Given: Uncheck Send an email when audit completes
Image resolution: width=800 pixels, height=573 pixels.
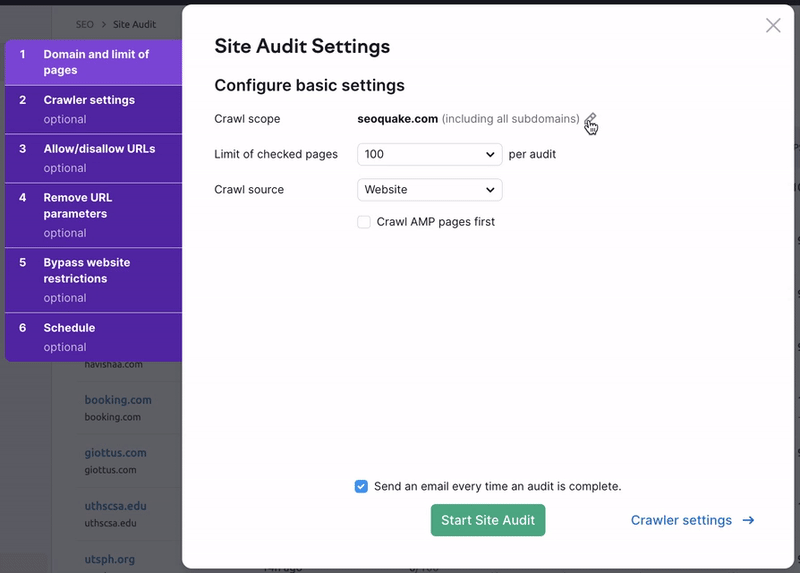Looking at the screenshot, I should [x=361, y=486].
